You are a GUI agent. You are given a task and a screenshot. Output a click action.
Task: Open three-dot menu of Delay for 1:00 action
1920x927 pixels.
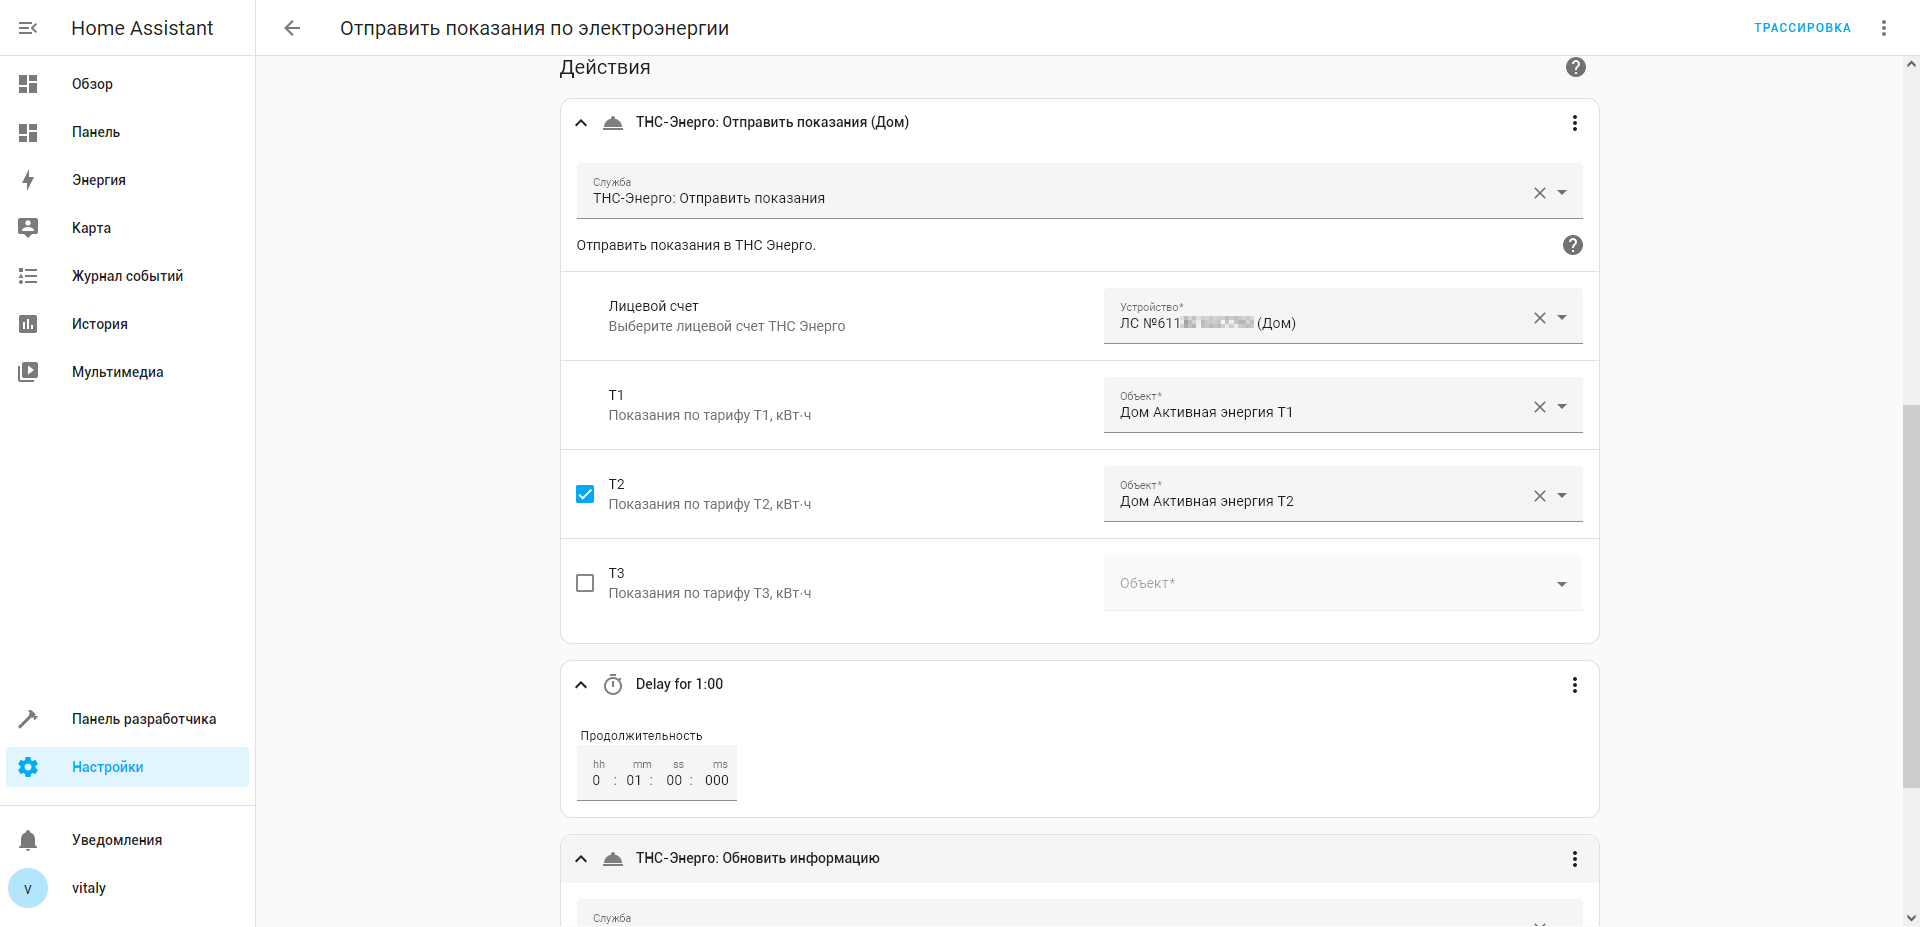1575,685
